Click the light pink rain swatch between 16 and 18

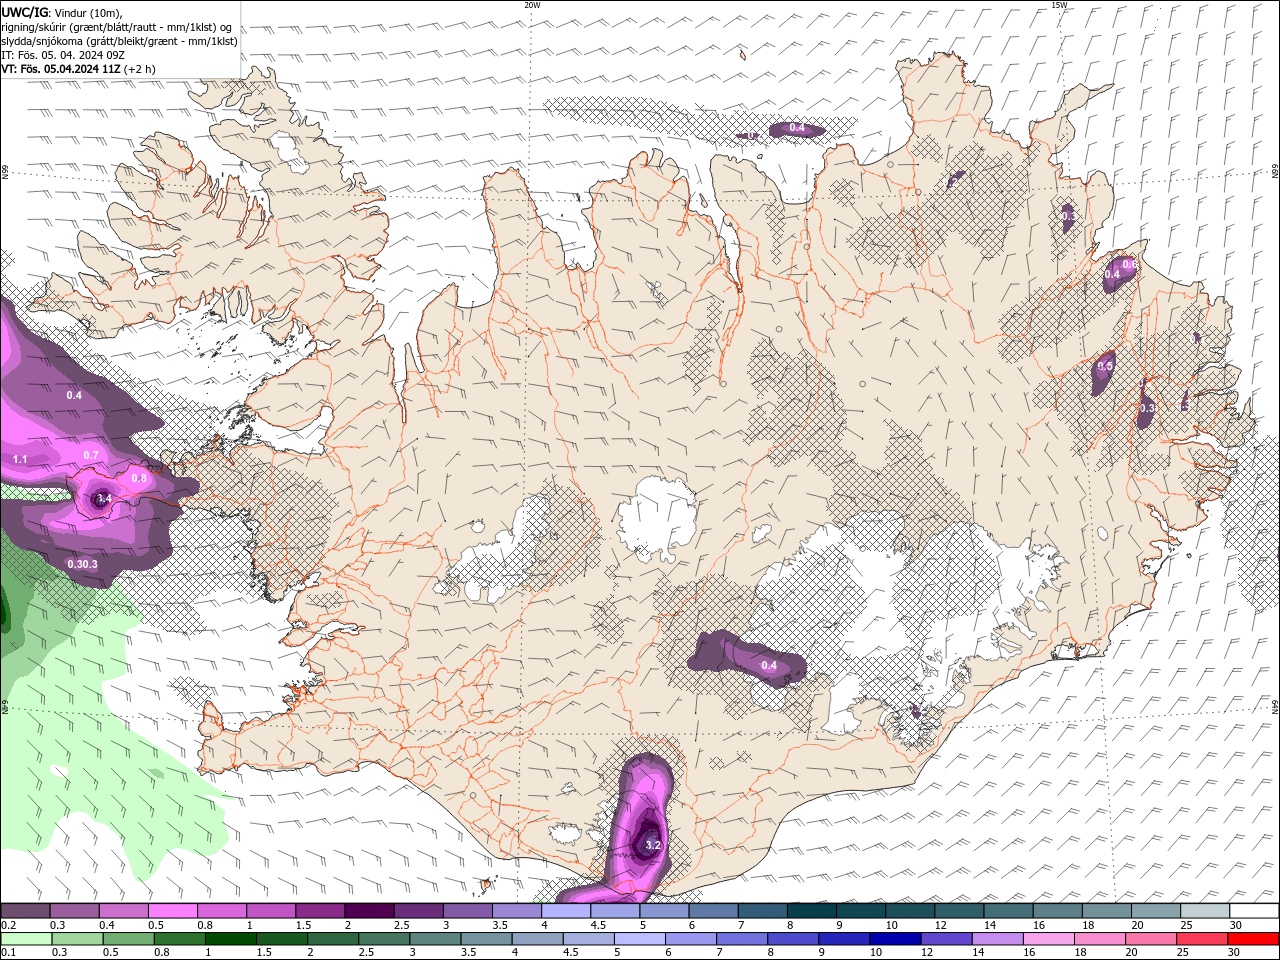[1048, 939]
